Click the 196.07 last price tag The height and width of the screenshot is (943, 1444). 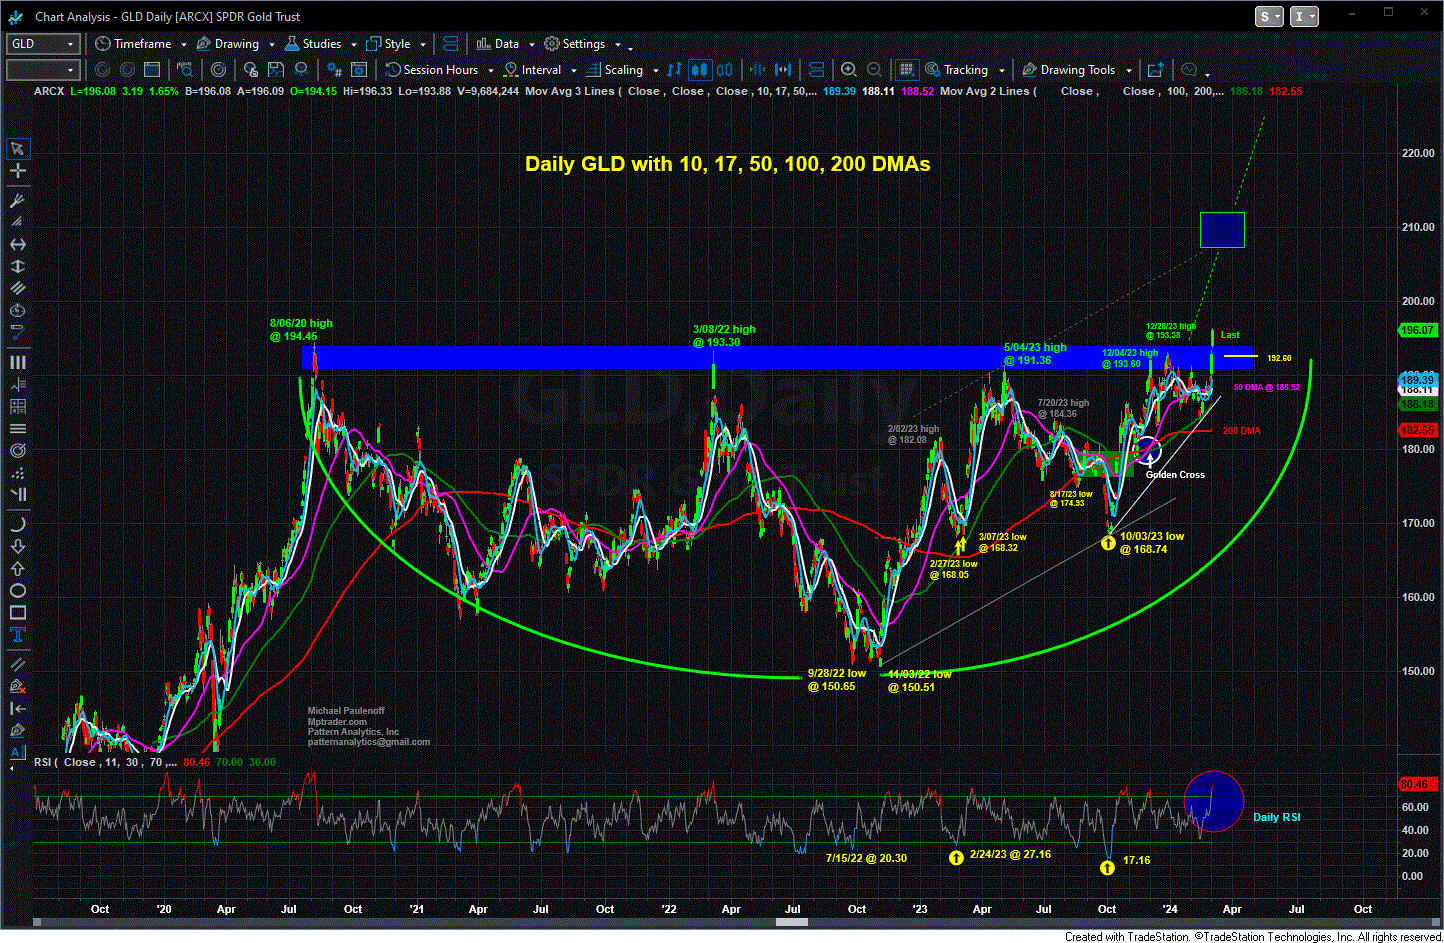(1418, 330)
